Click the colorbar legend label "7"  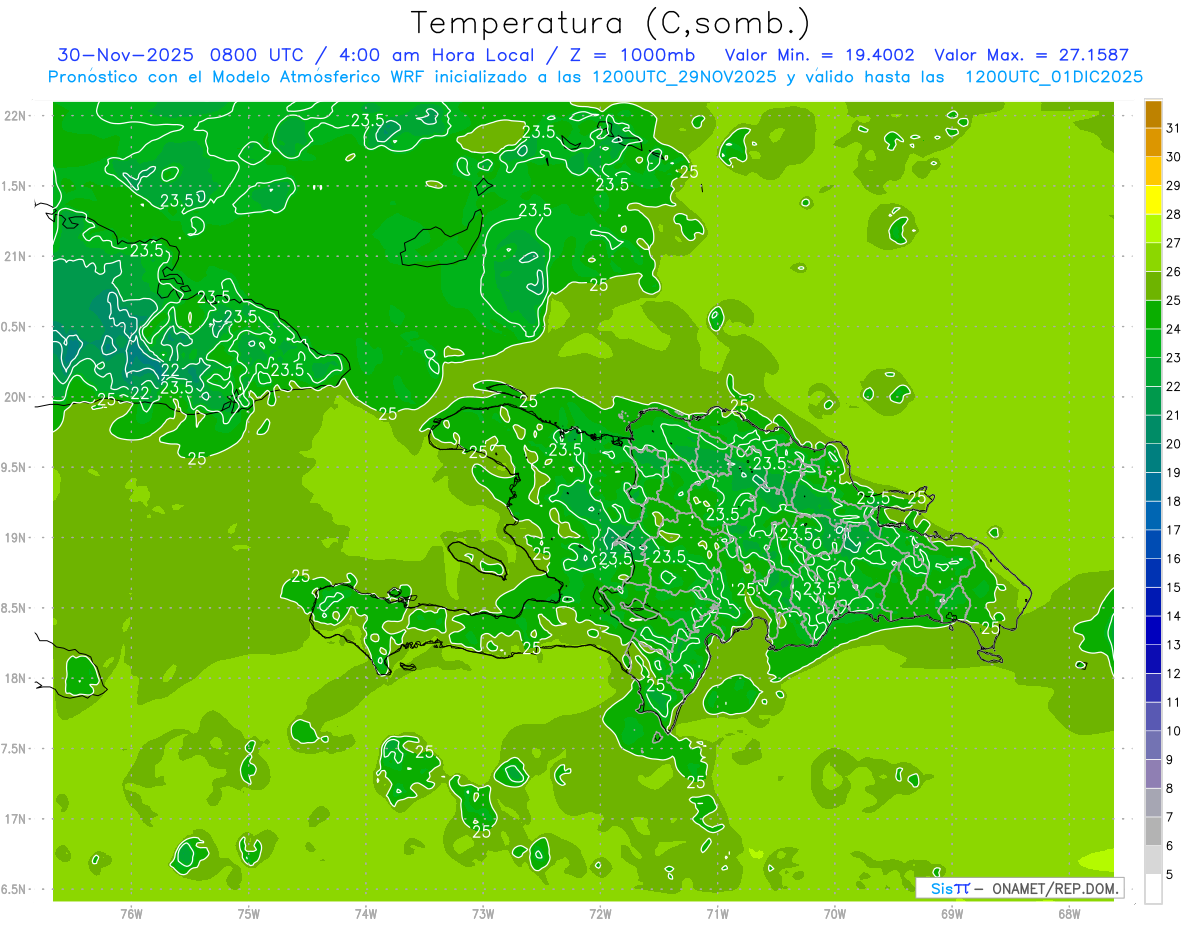pyautogui.click(x=1169, y=817)
